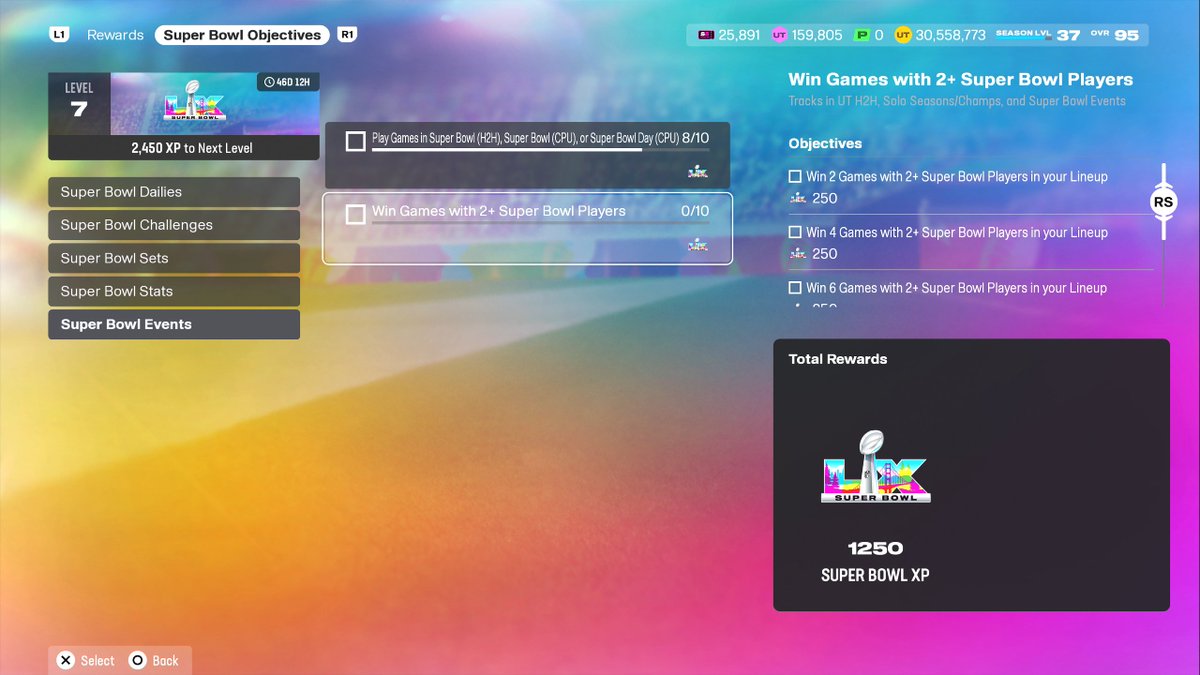
Task: Click the 0/10 progress count
Action: (695, 211)
